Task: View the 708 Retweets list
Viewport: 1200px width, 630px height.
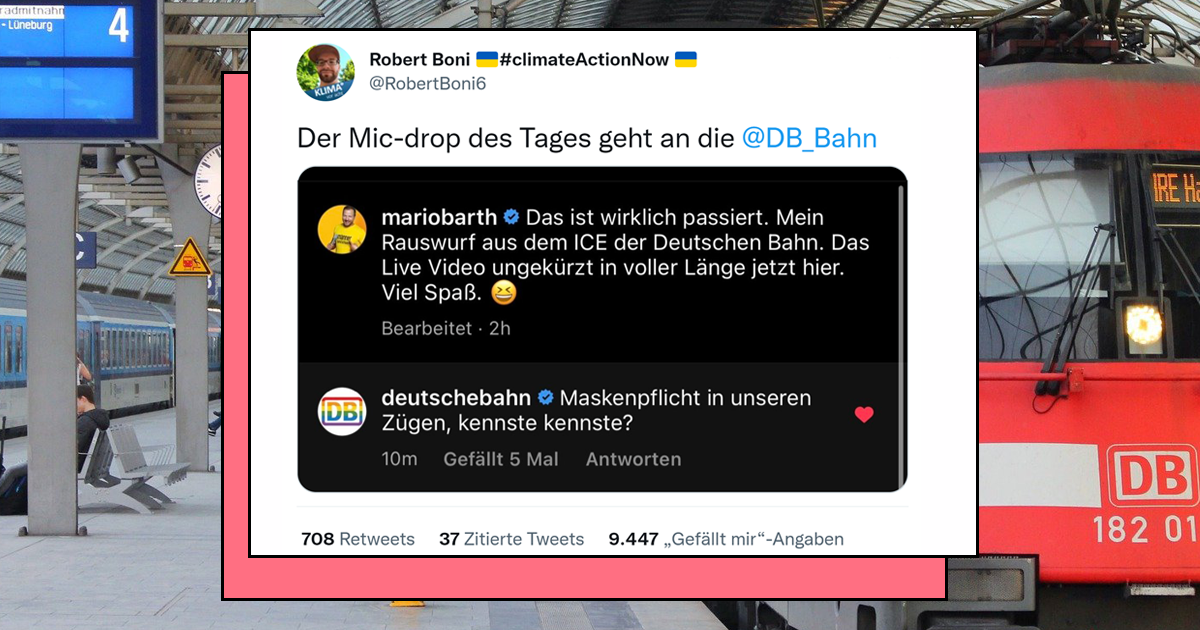Action: point(357,539)
